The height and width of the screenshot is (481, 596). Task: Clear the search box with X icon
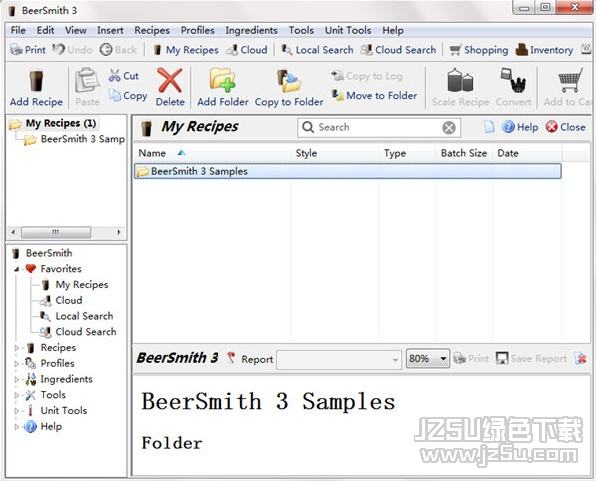(449, 127)
